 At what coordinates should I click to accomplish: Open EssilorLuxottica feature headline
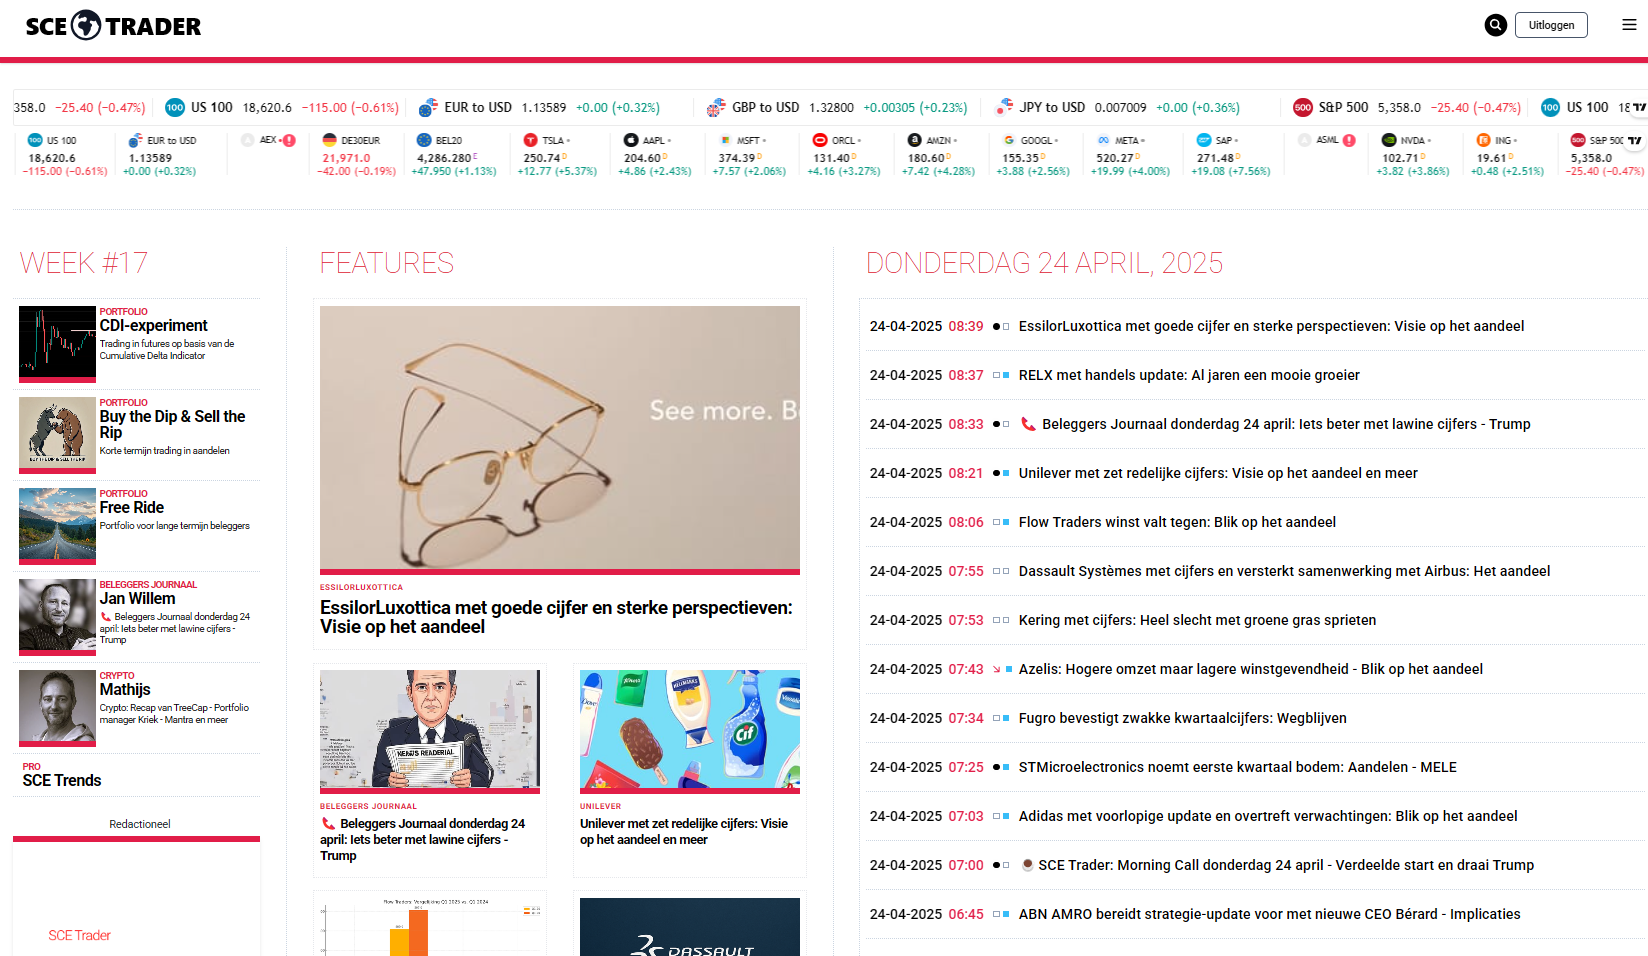[556, 617]
